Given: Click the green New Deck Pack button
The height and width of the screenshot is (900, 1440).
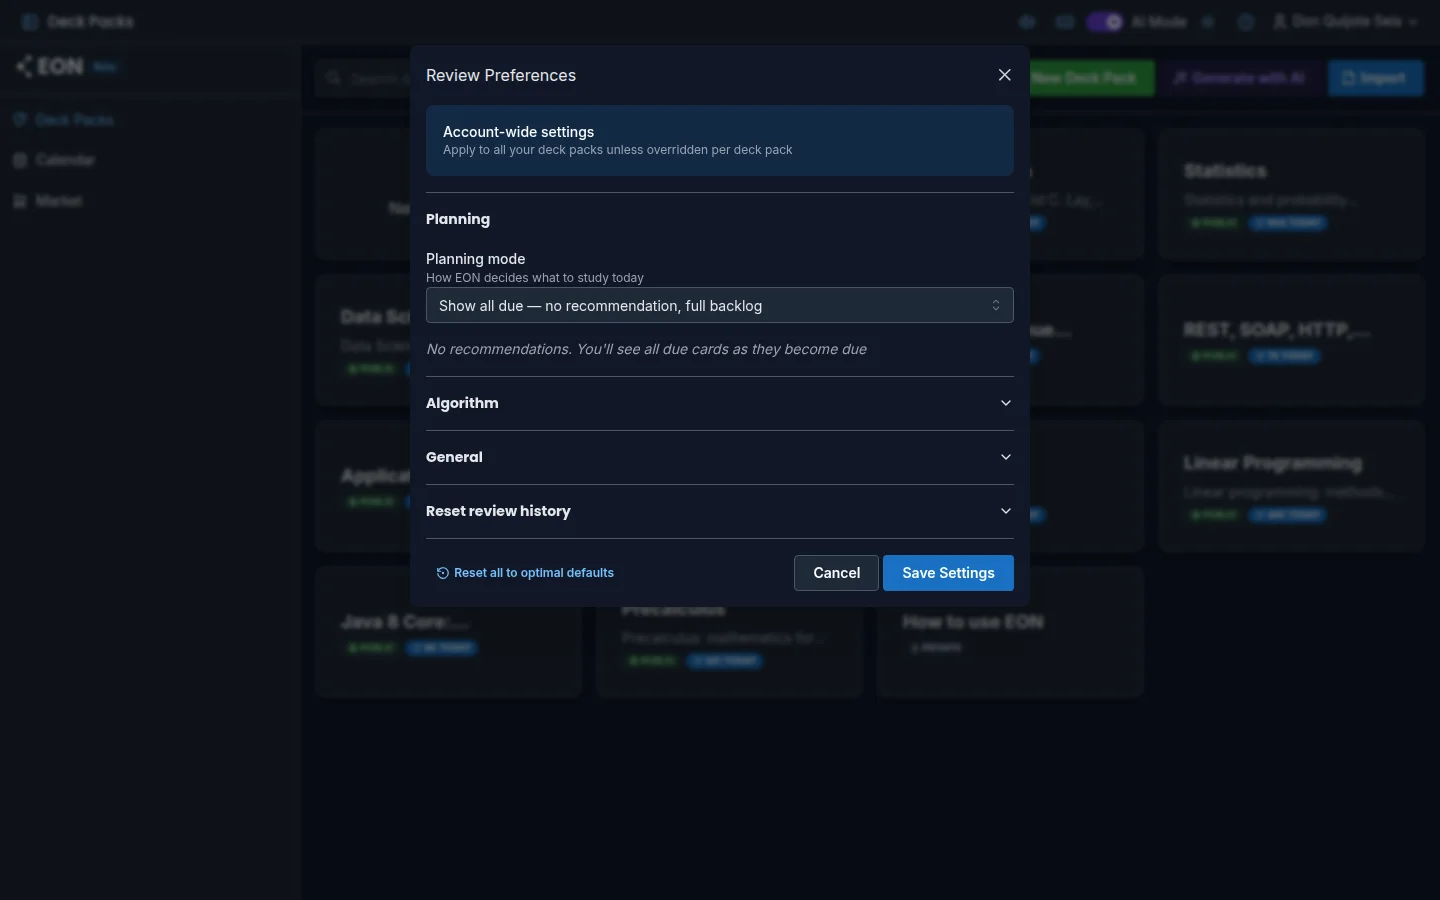Looking at the screenshot, I should (x=1090, y=78).
